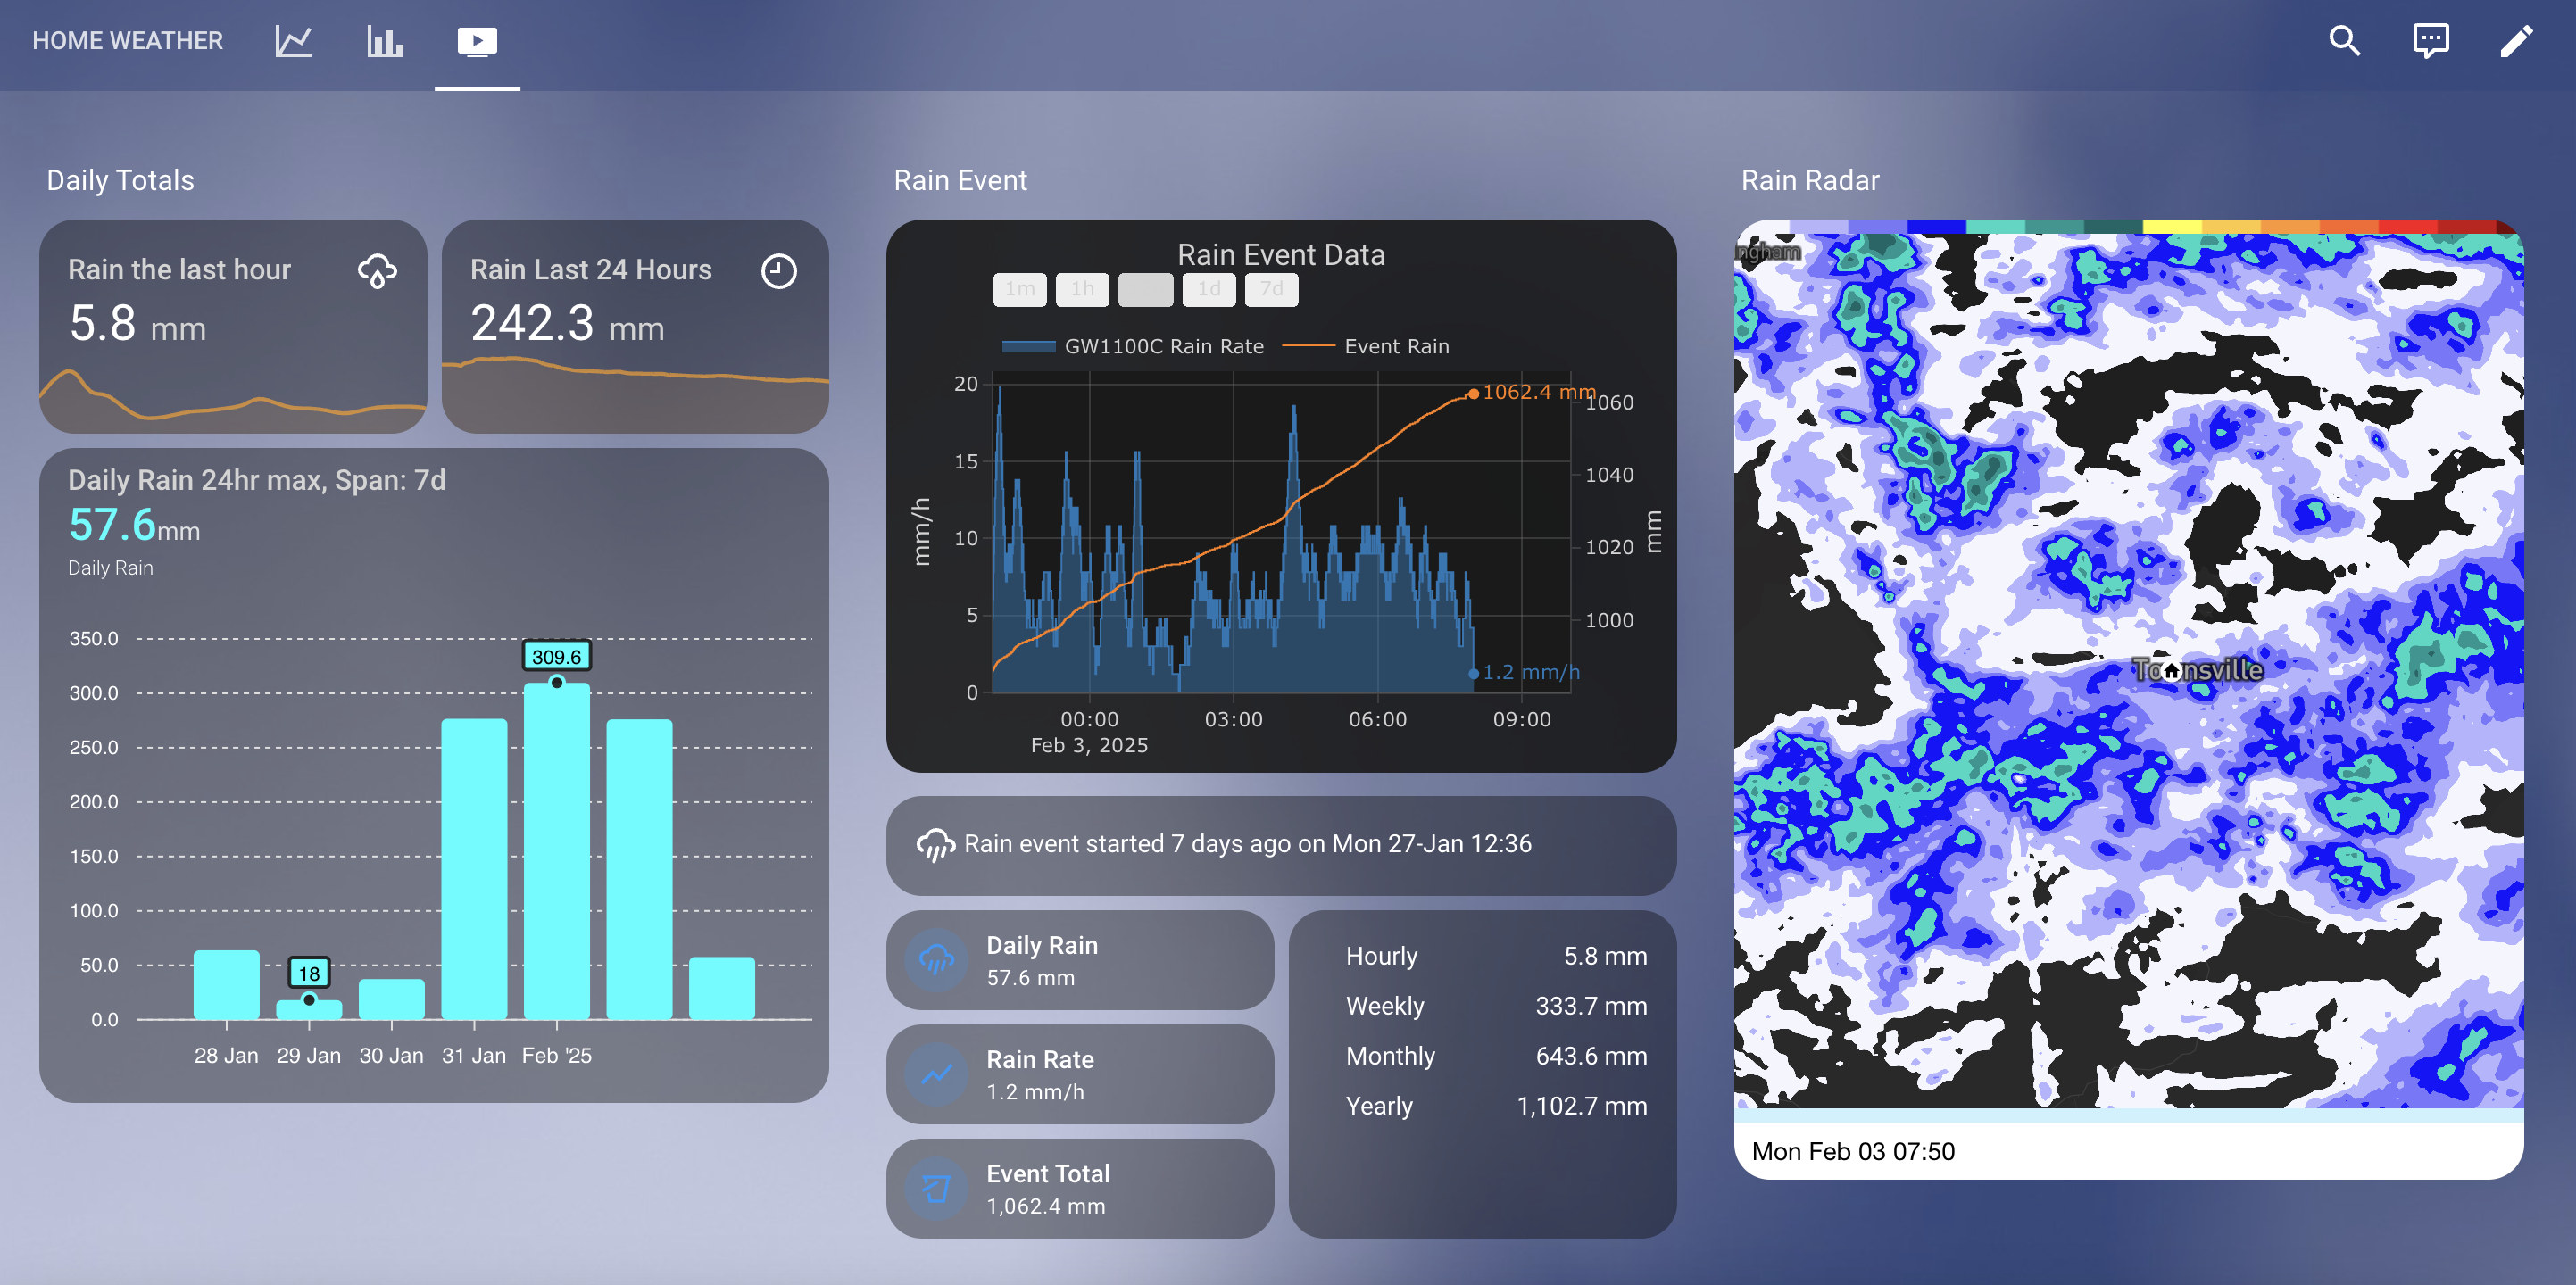Click the rain cloud icon on Rain the last hour card
The width and height of the screenshot is (2576, 1285).
377,271
